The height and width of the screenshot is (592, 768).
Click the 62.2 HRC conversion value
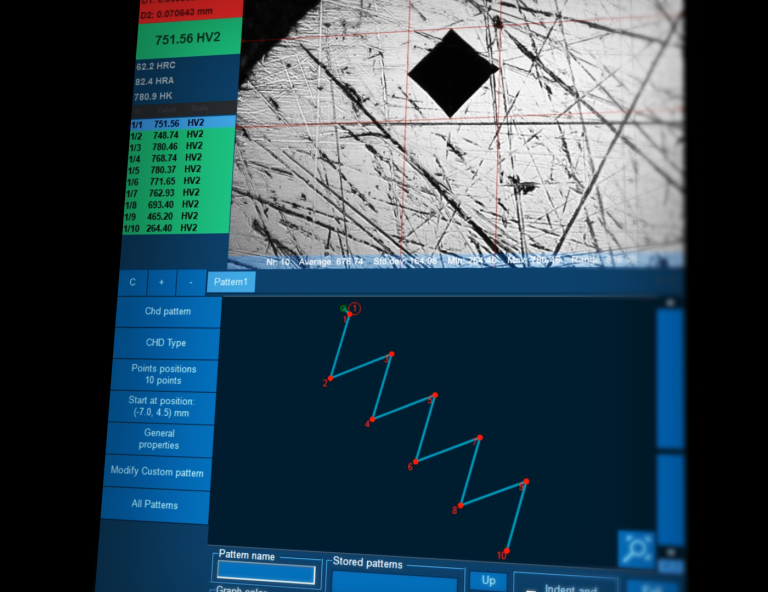156,66
